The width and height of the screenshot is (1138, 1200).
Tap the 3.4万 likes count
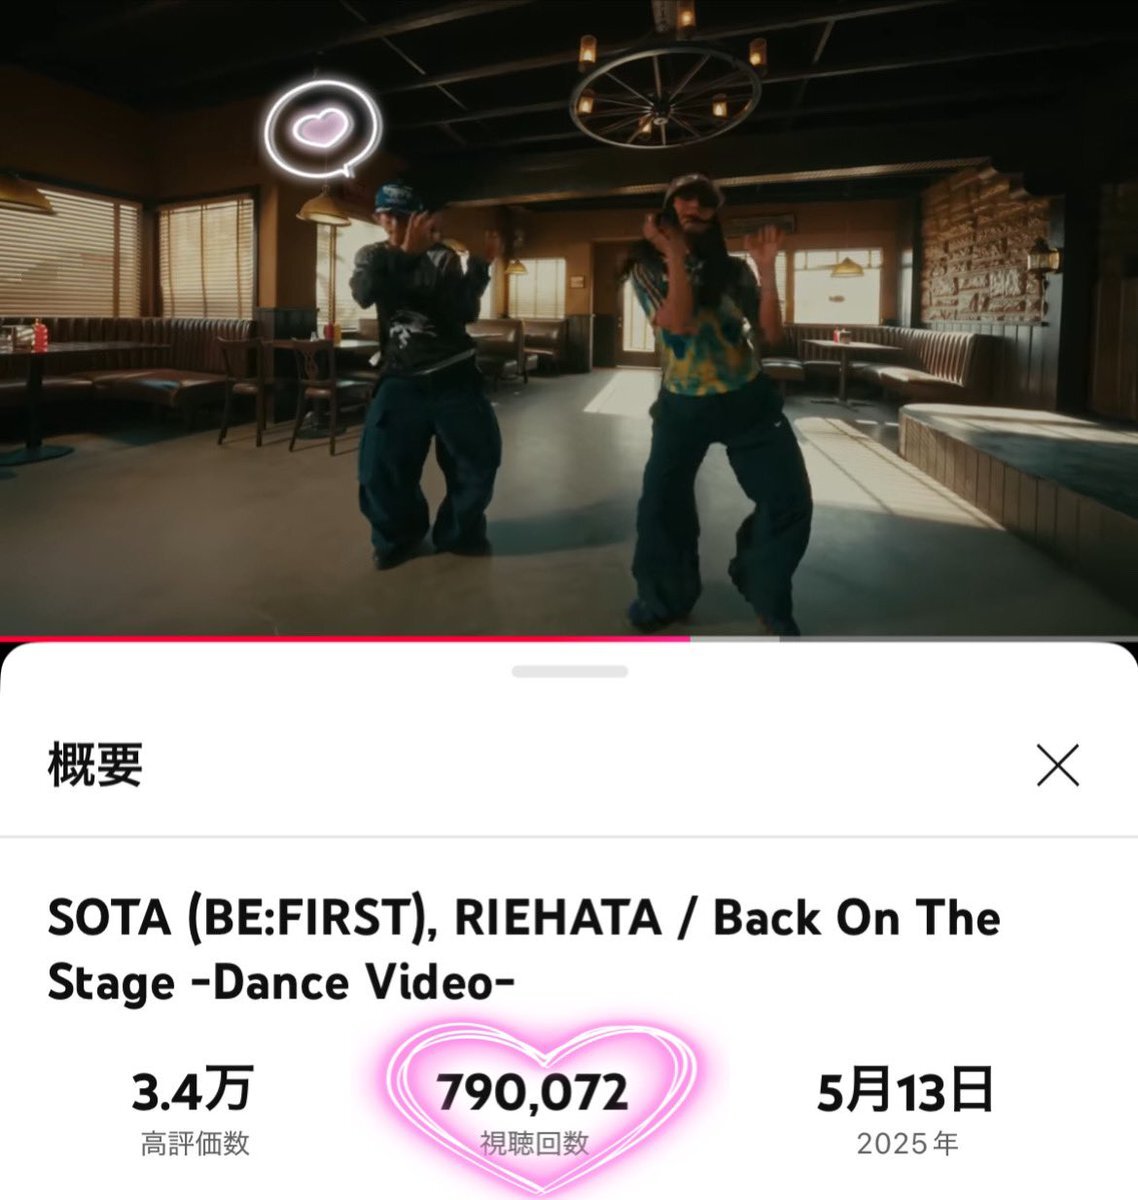coord(193,1091)
